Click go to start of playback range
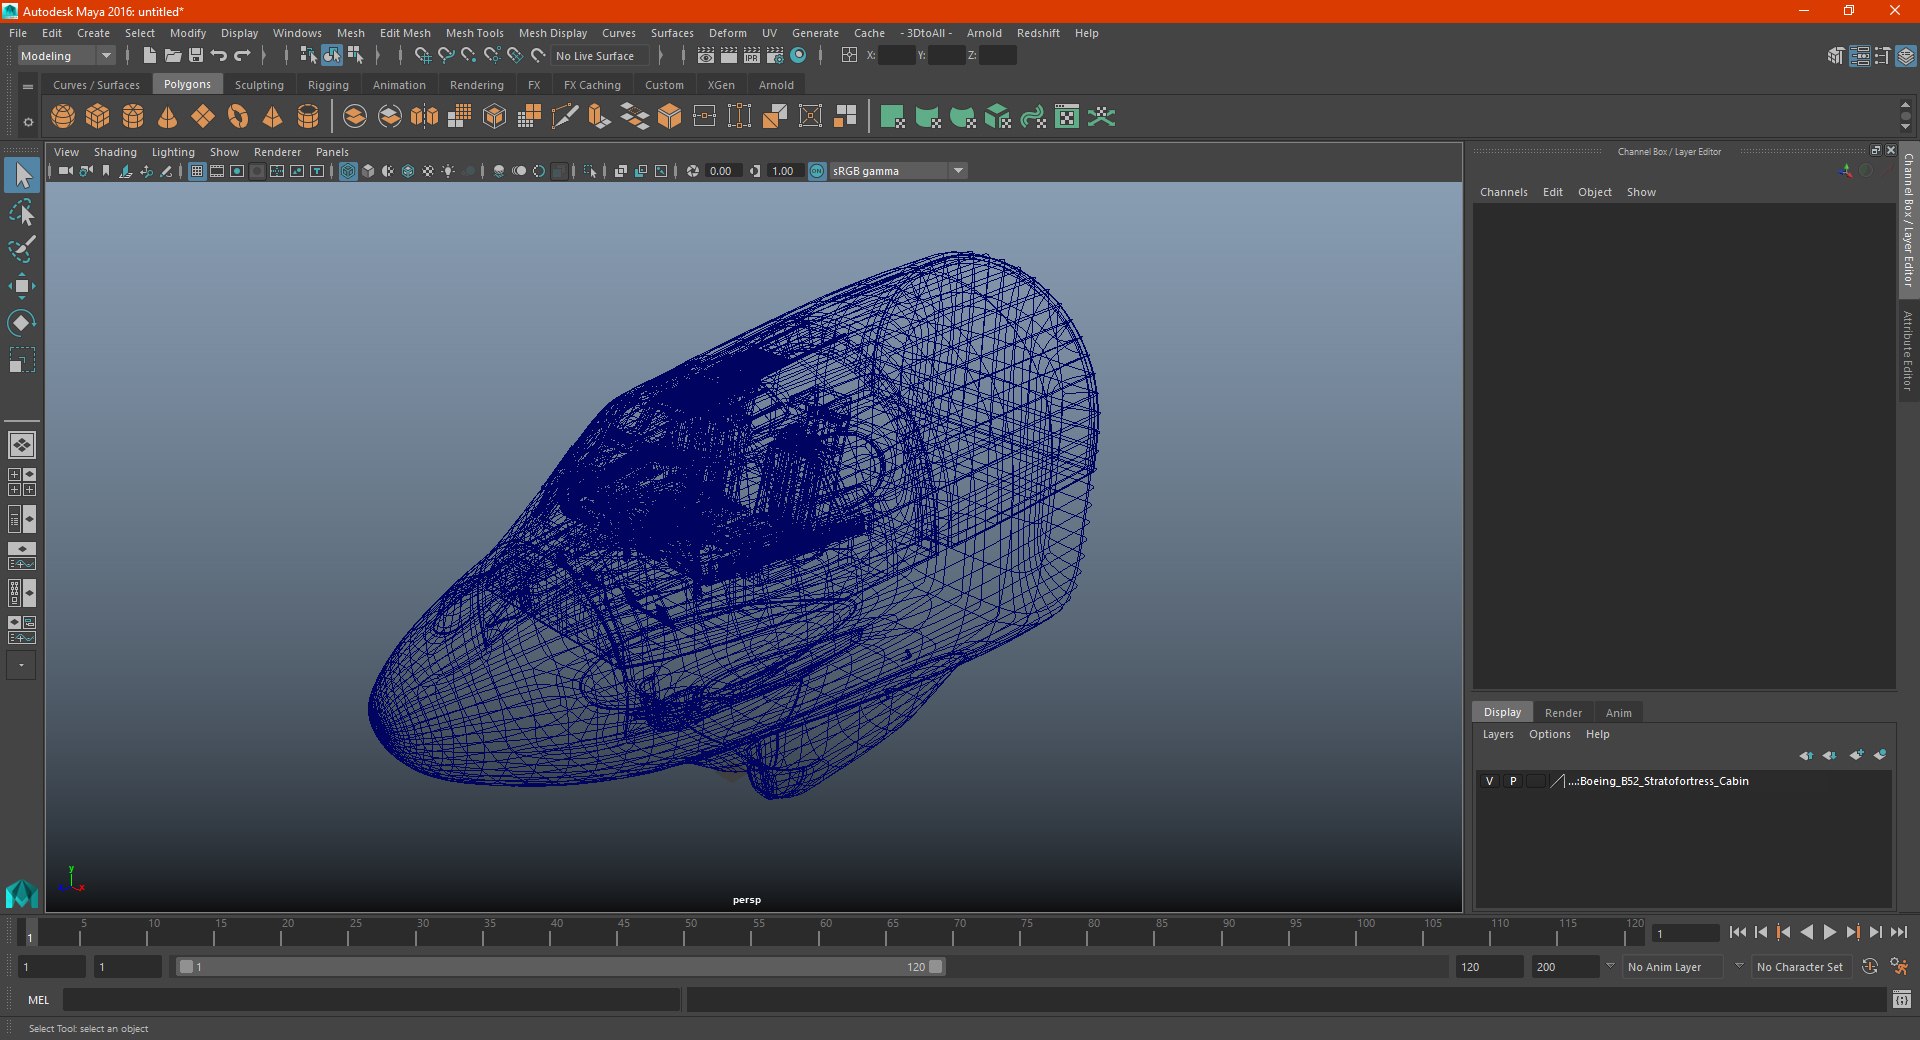 (1738, 932)
